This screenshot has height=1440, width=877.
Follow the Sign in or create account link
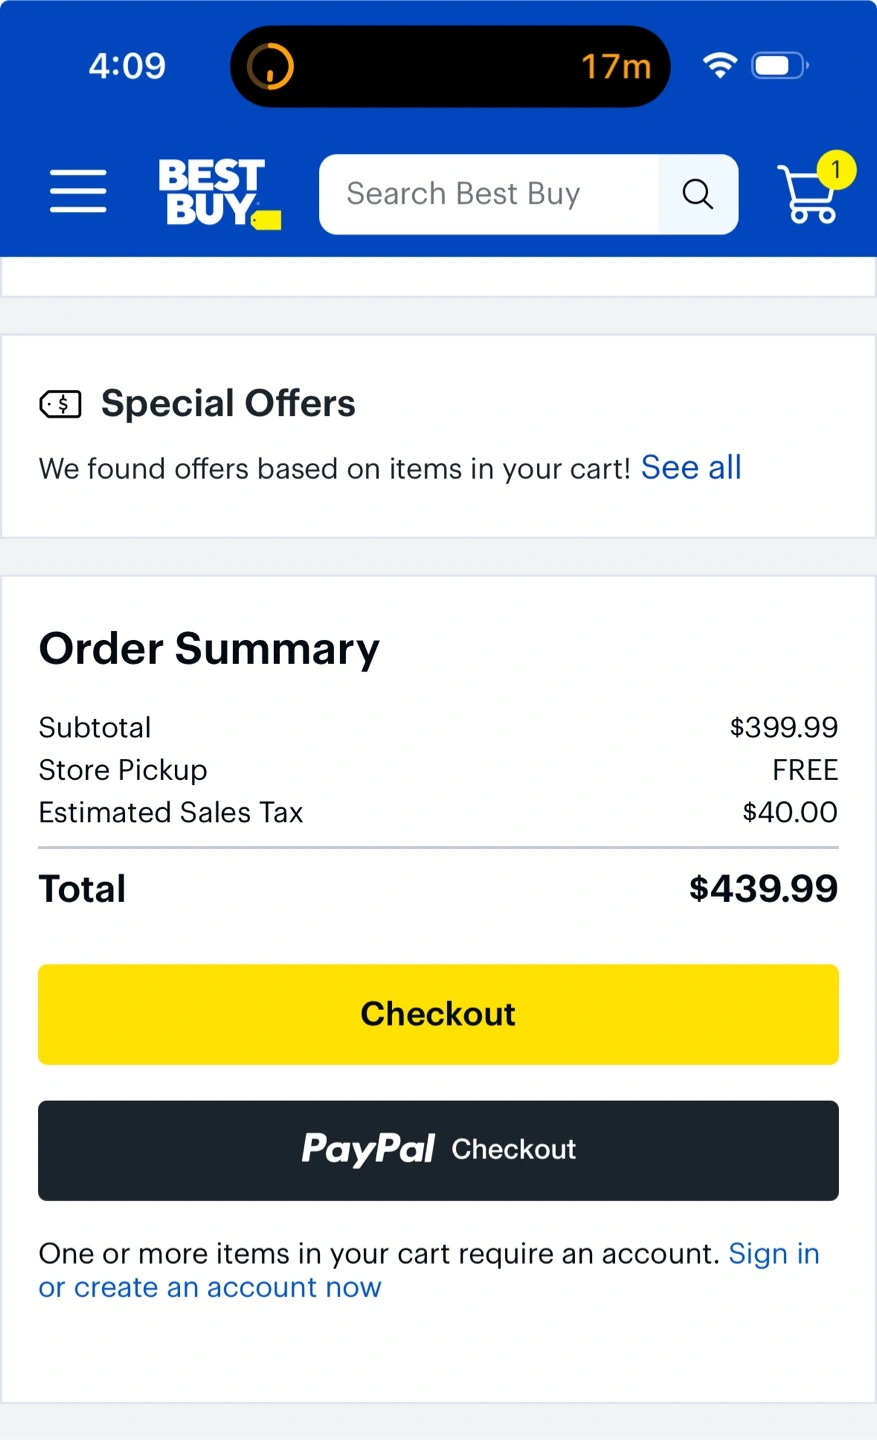(210, 1287)
